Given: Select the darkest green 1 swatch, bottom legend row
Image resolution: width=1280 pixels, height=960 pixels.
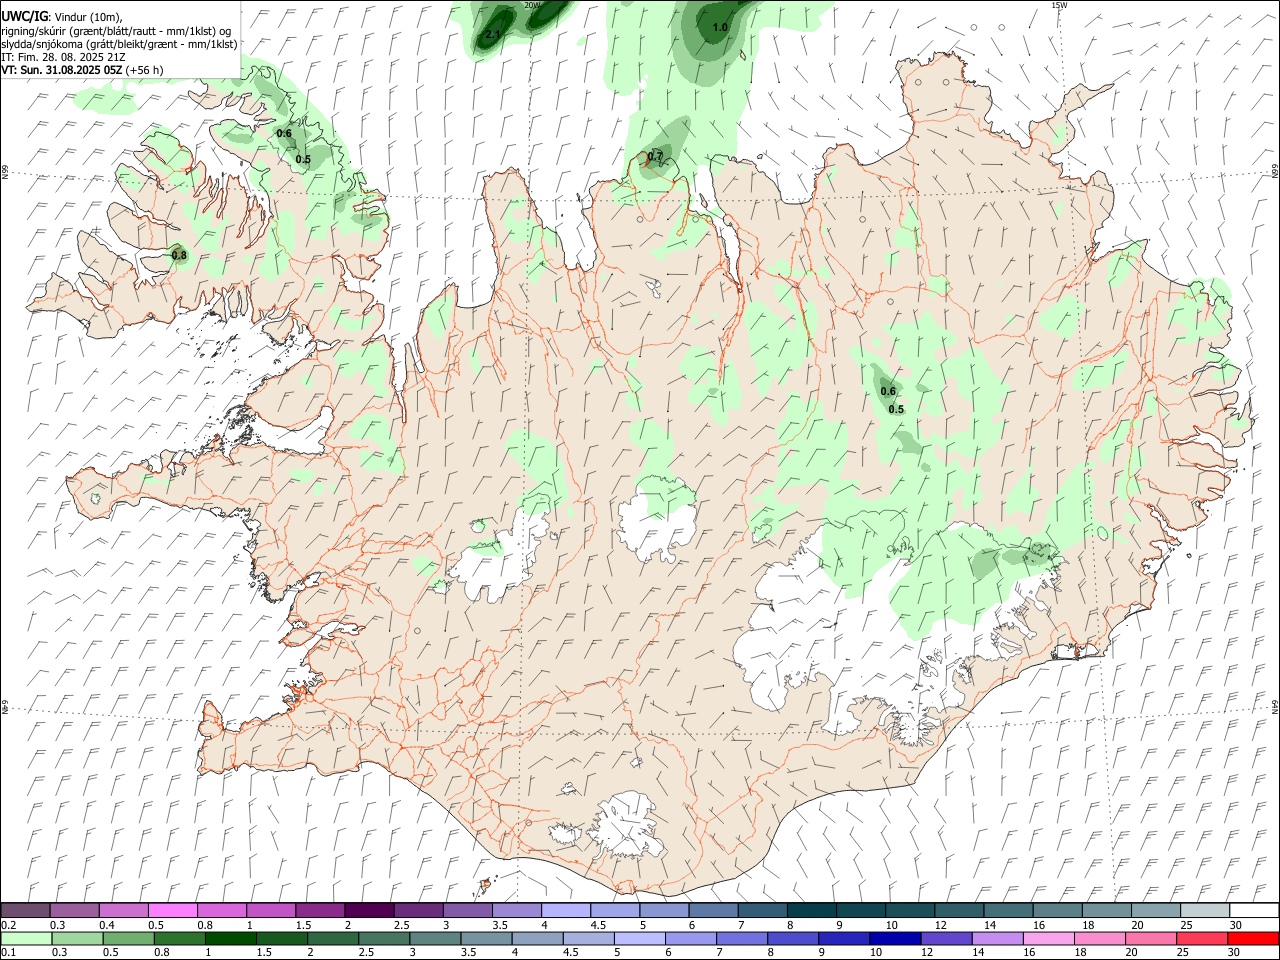Looking at the screenshot, I should point(230,938).
